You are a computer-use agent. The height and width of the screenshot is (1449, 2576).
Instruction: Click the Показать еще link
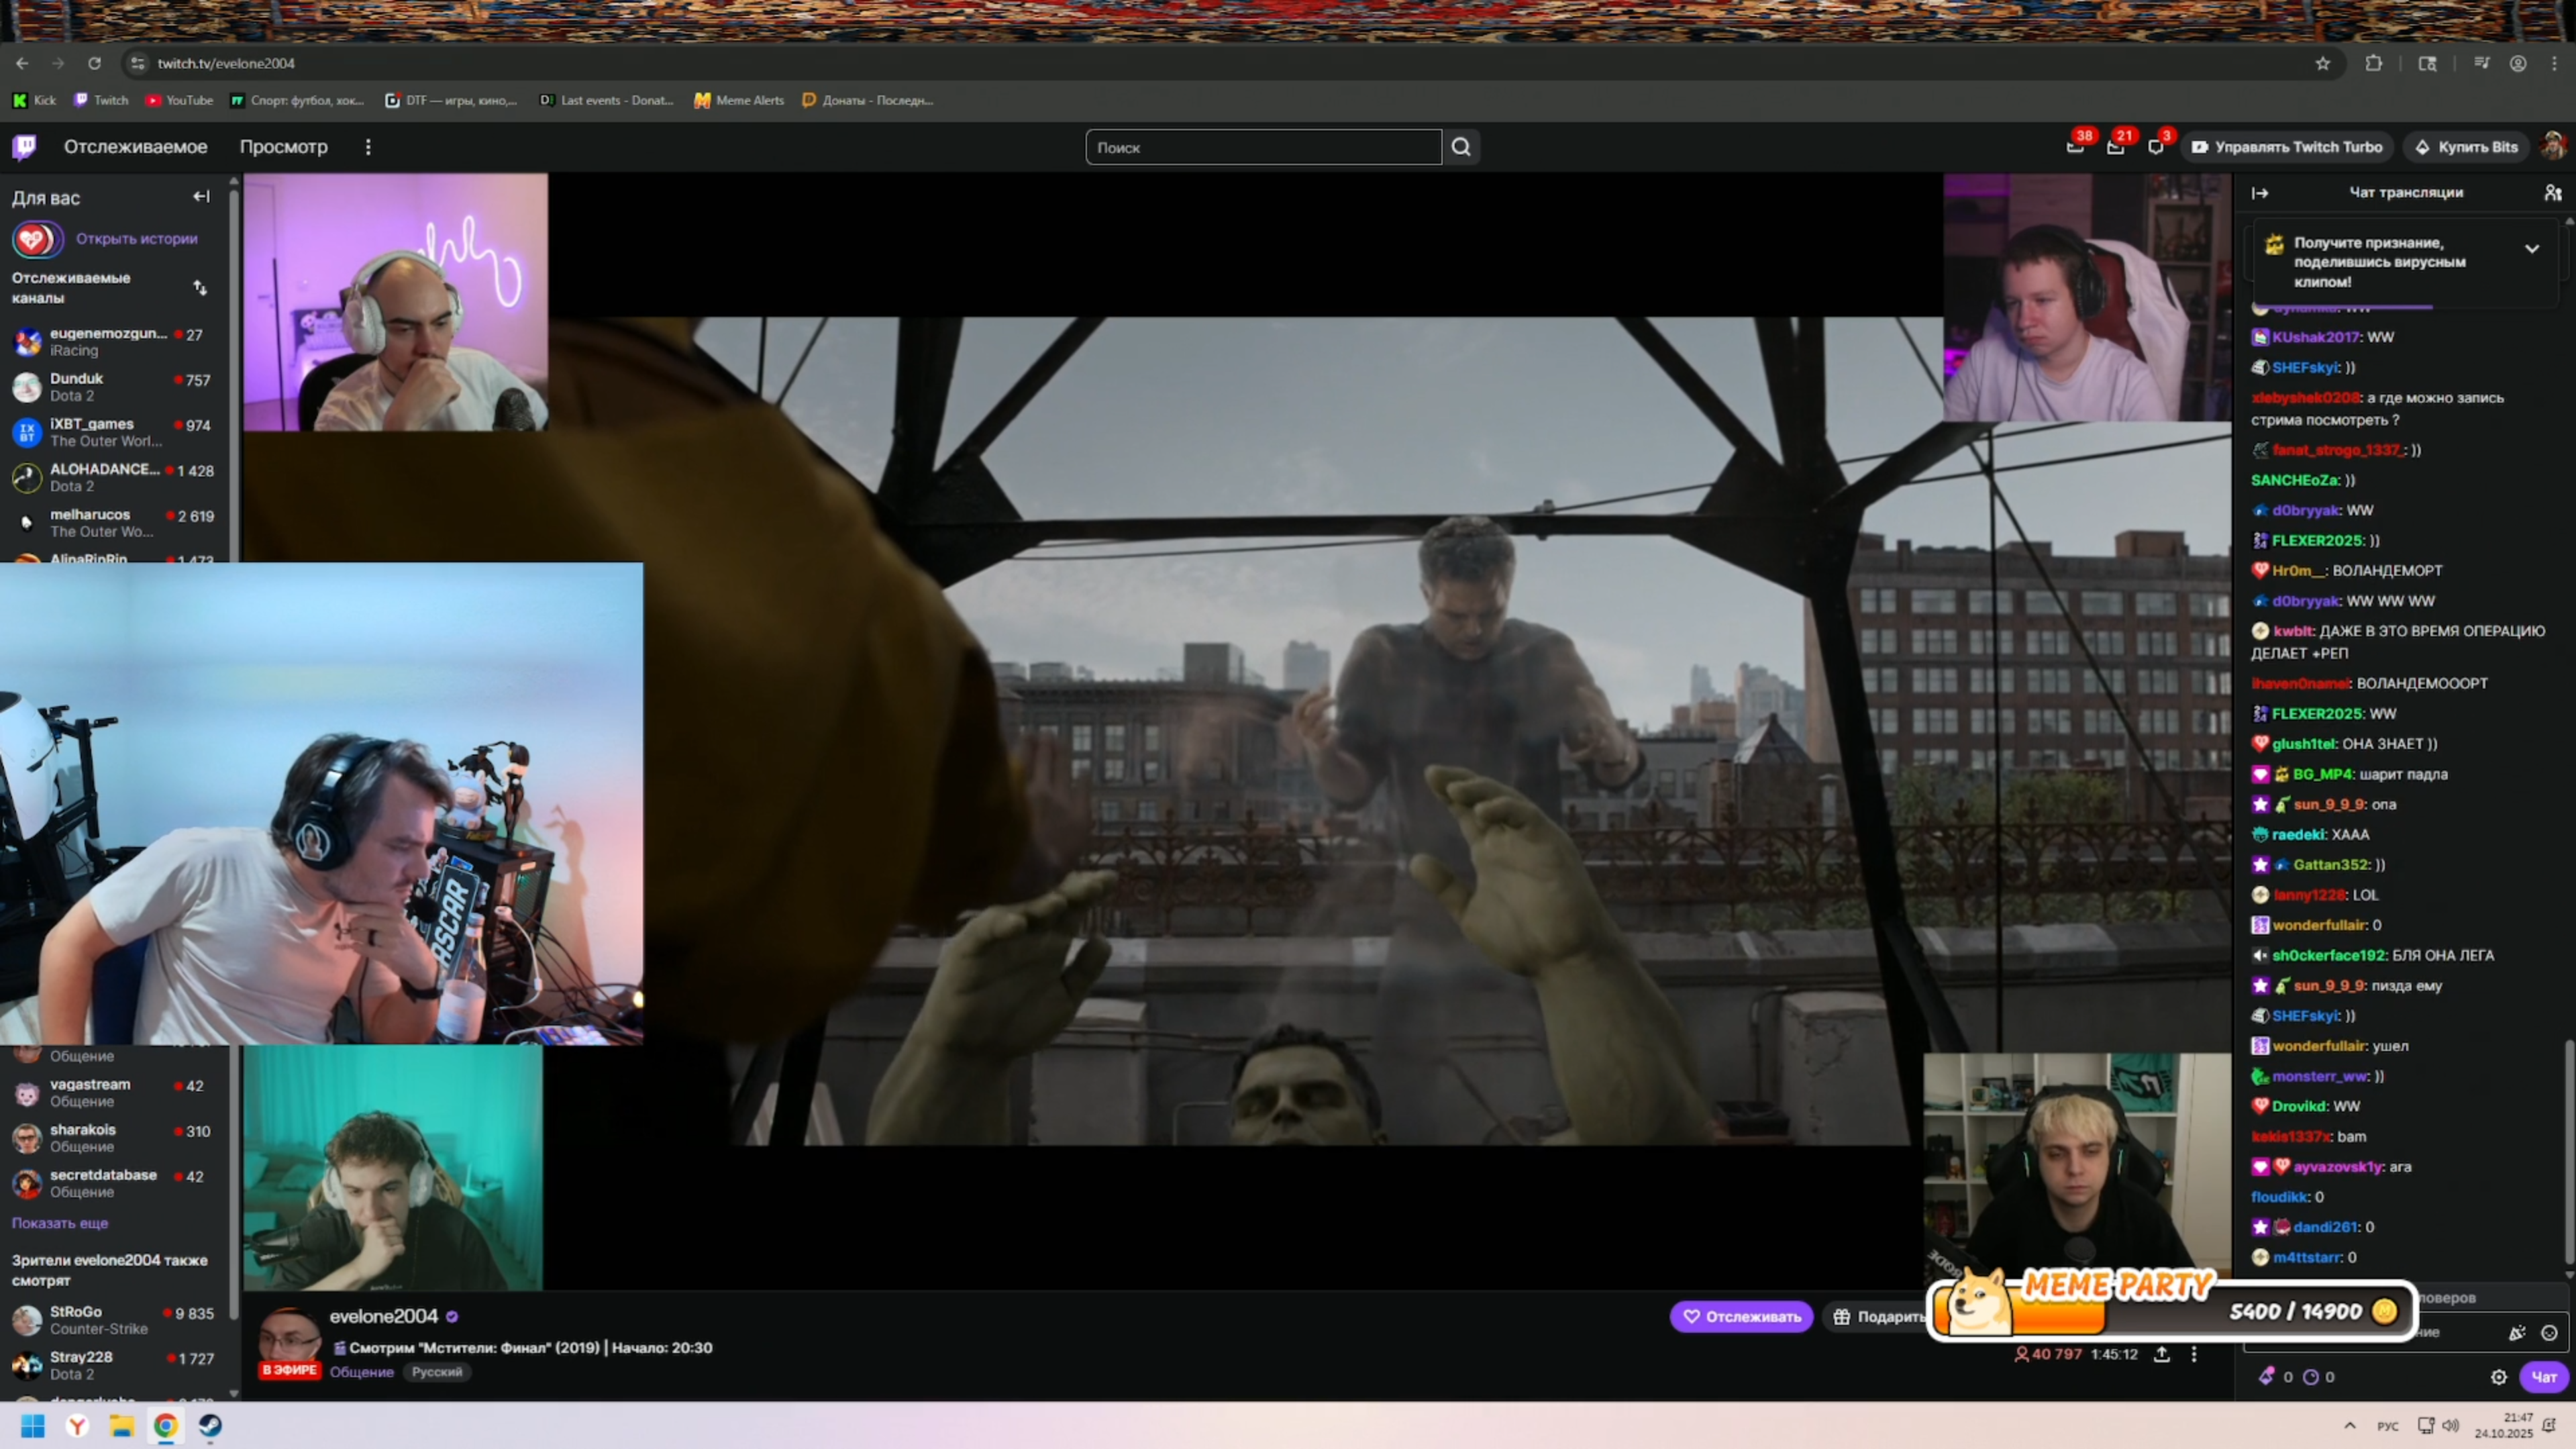coord(60,1223)
